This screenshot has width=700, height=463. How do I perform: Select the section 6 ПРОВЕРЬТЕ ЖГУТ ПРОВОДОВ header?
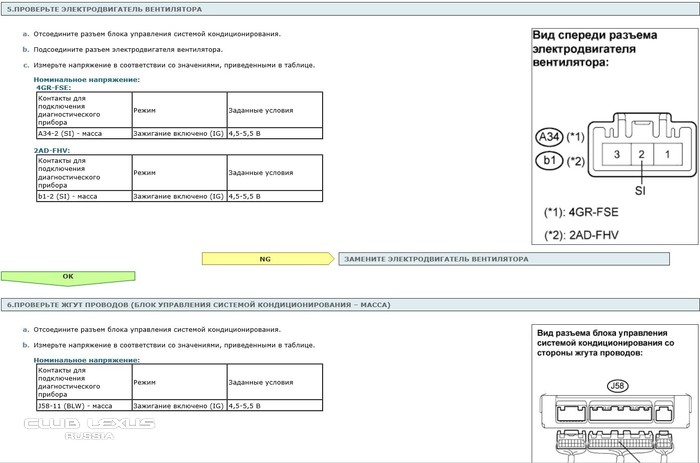198,304
